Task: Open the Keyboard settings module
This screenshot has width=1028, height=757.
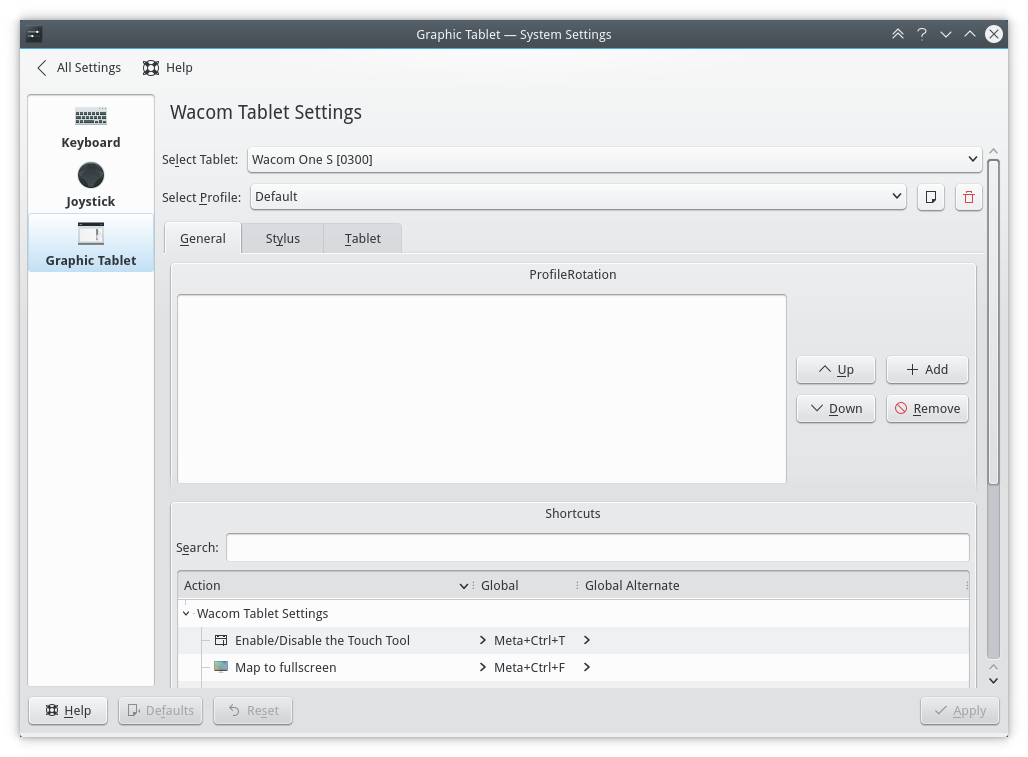Action: (x=91, y=127)
